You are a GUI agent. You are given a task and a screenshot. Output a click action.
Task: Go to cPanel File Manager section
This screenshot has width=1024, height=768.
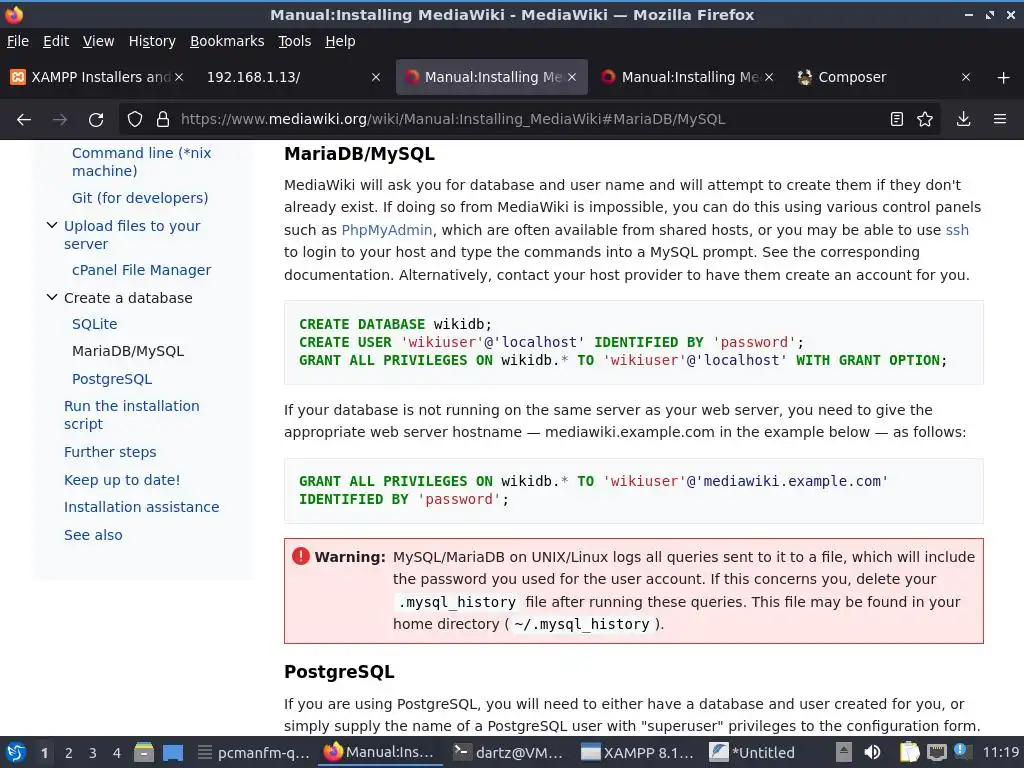pos(141,270)
